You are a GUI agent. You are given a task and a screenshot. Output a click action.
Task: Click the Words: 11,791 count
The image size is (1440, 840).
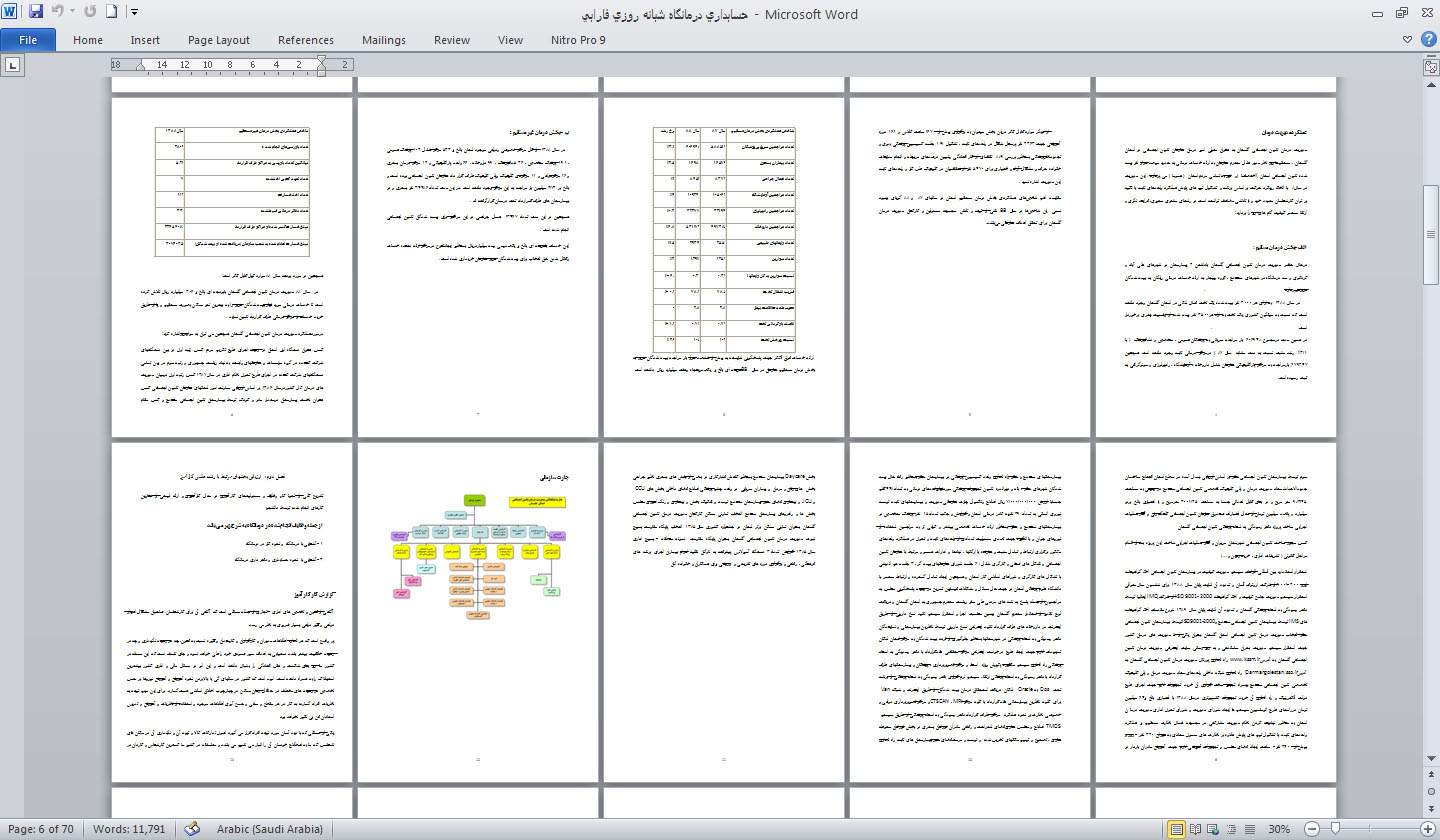(130, 829)
